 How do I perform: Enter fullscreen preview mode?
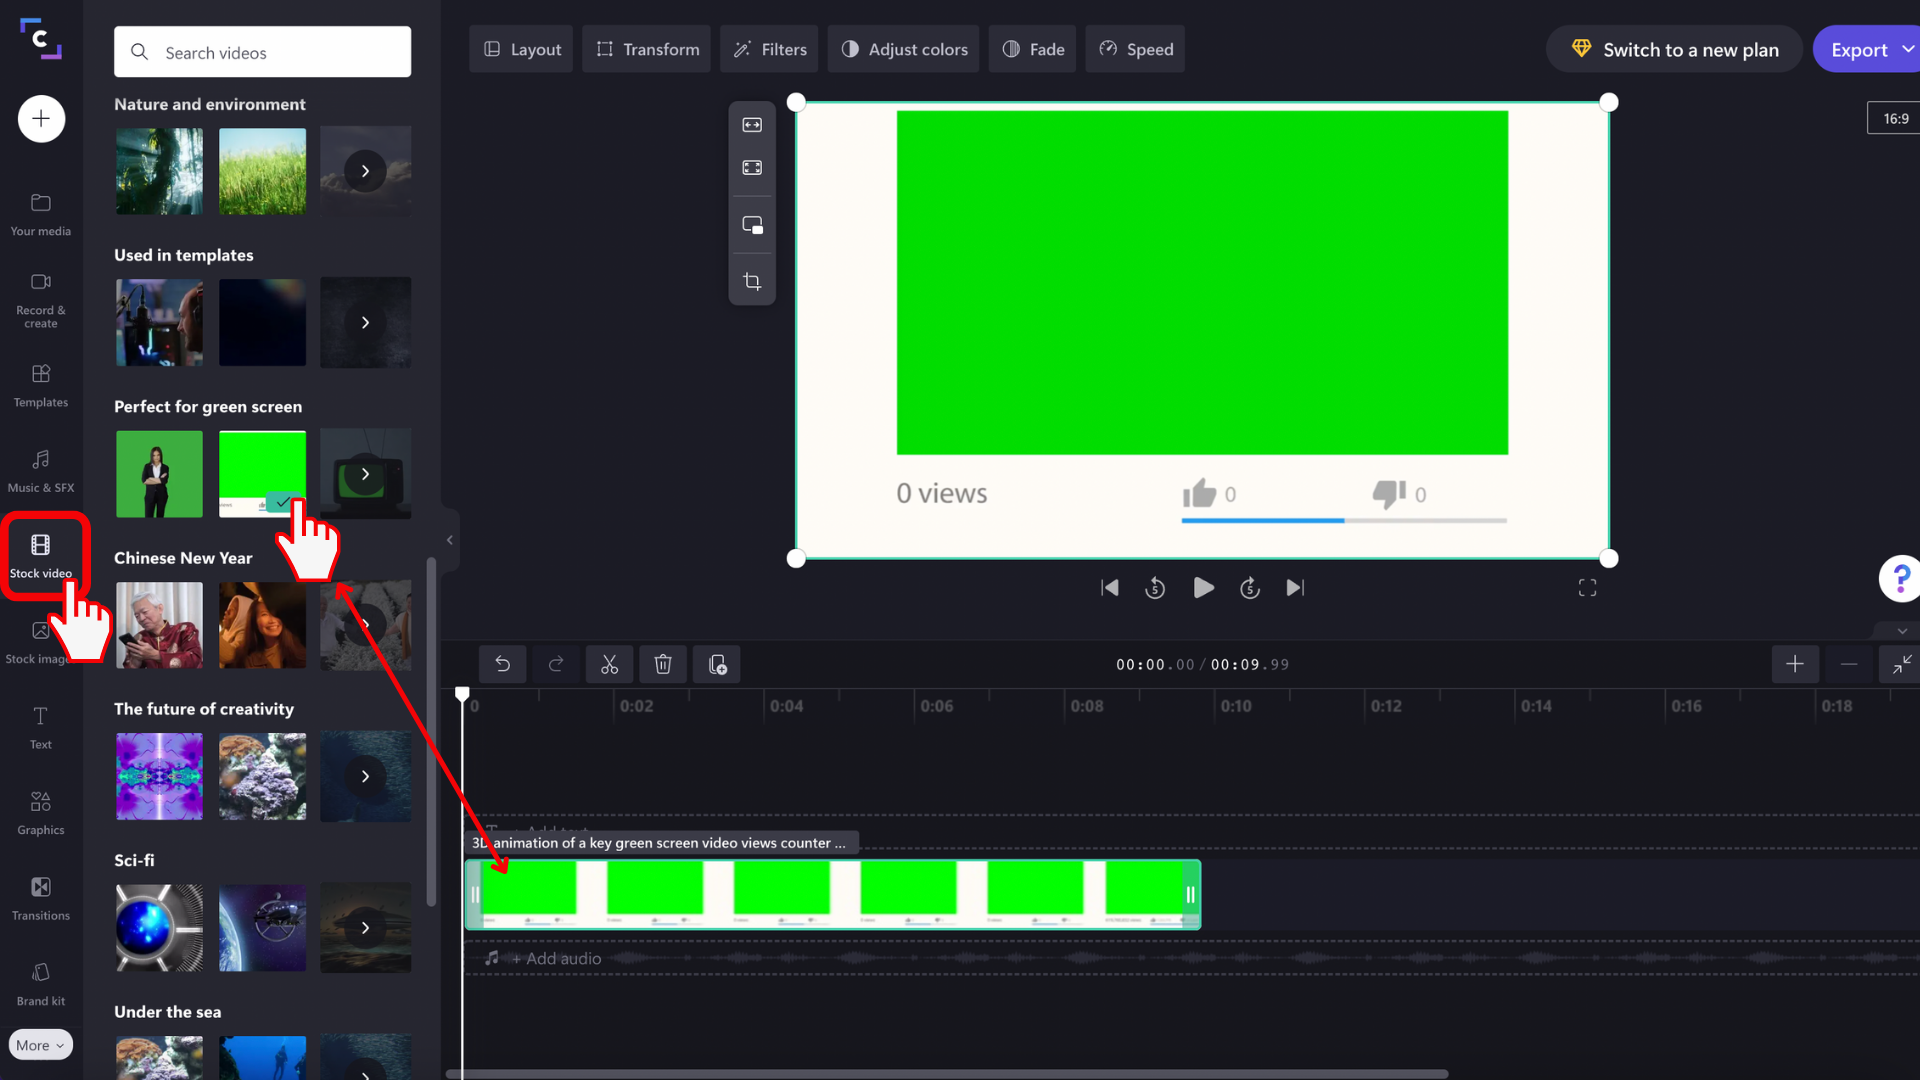1587,587
